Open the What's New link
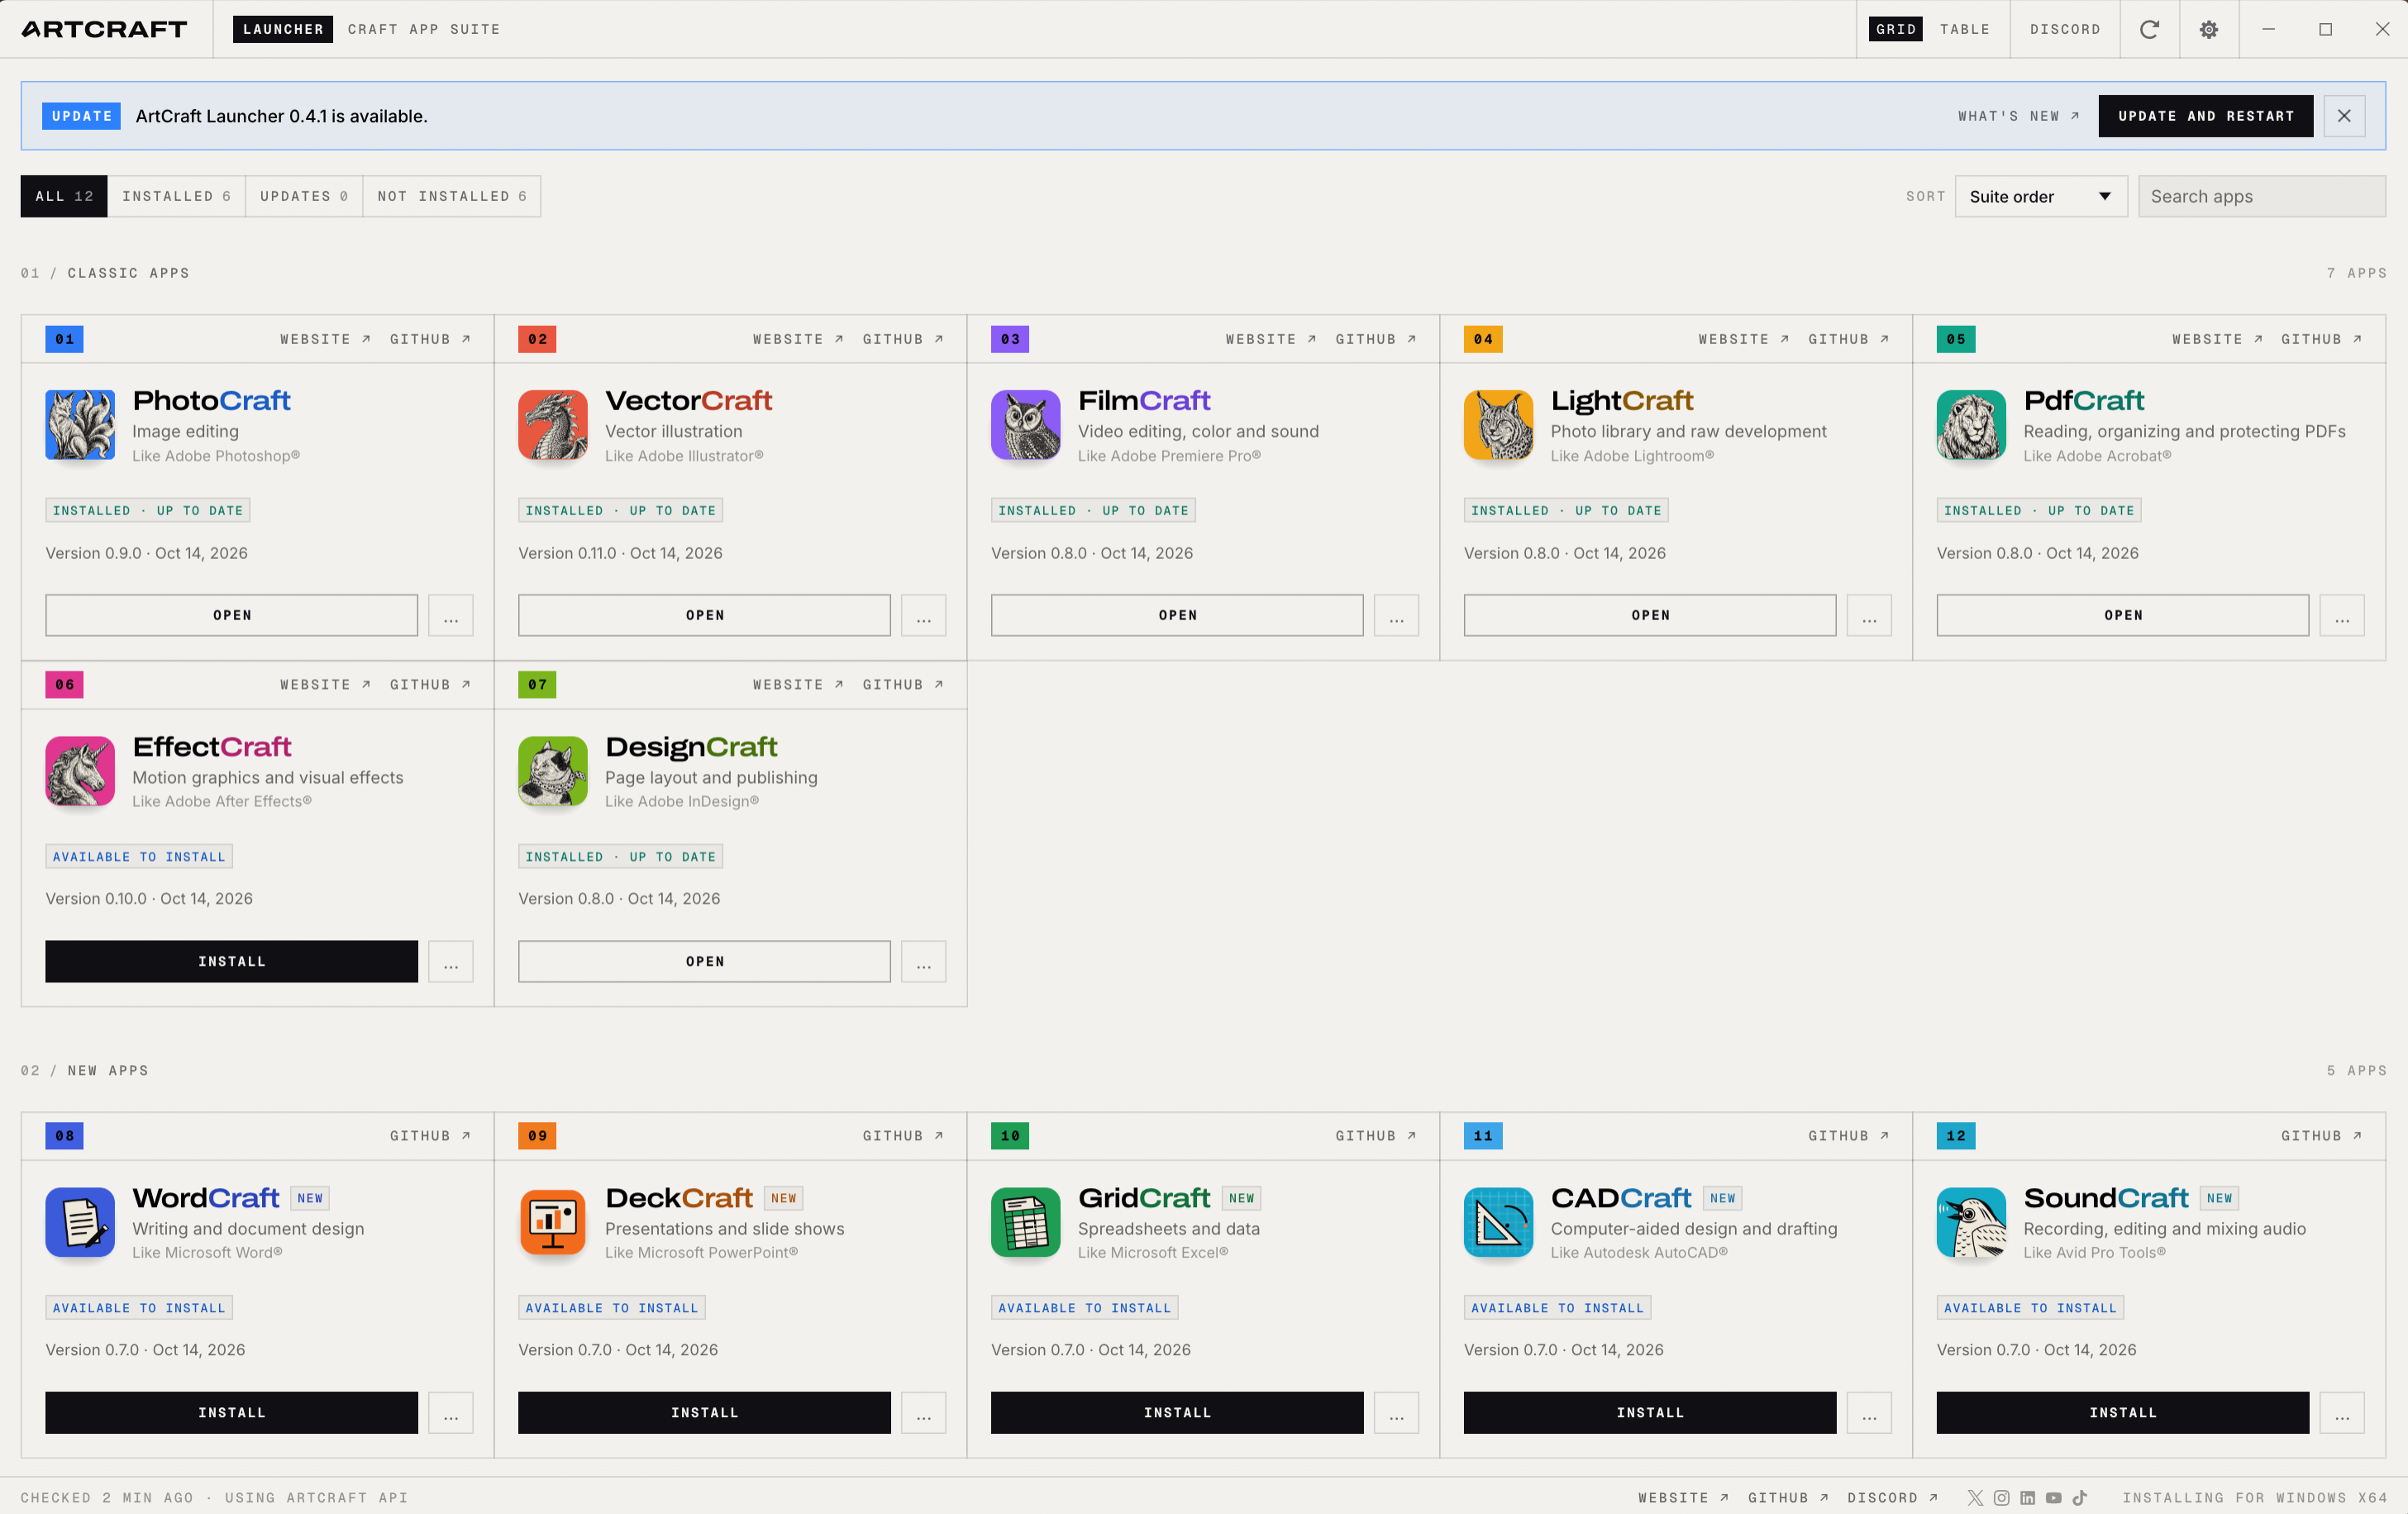The height and width of the screenshot is (1514, 2408). tap(2019, 116)
